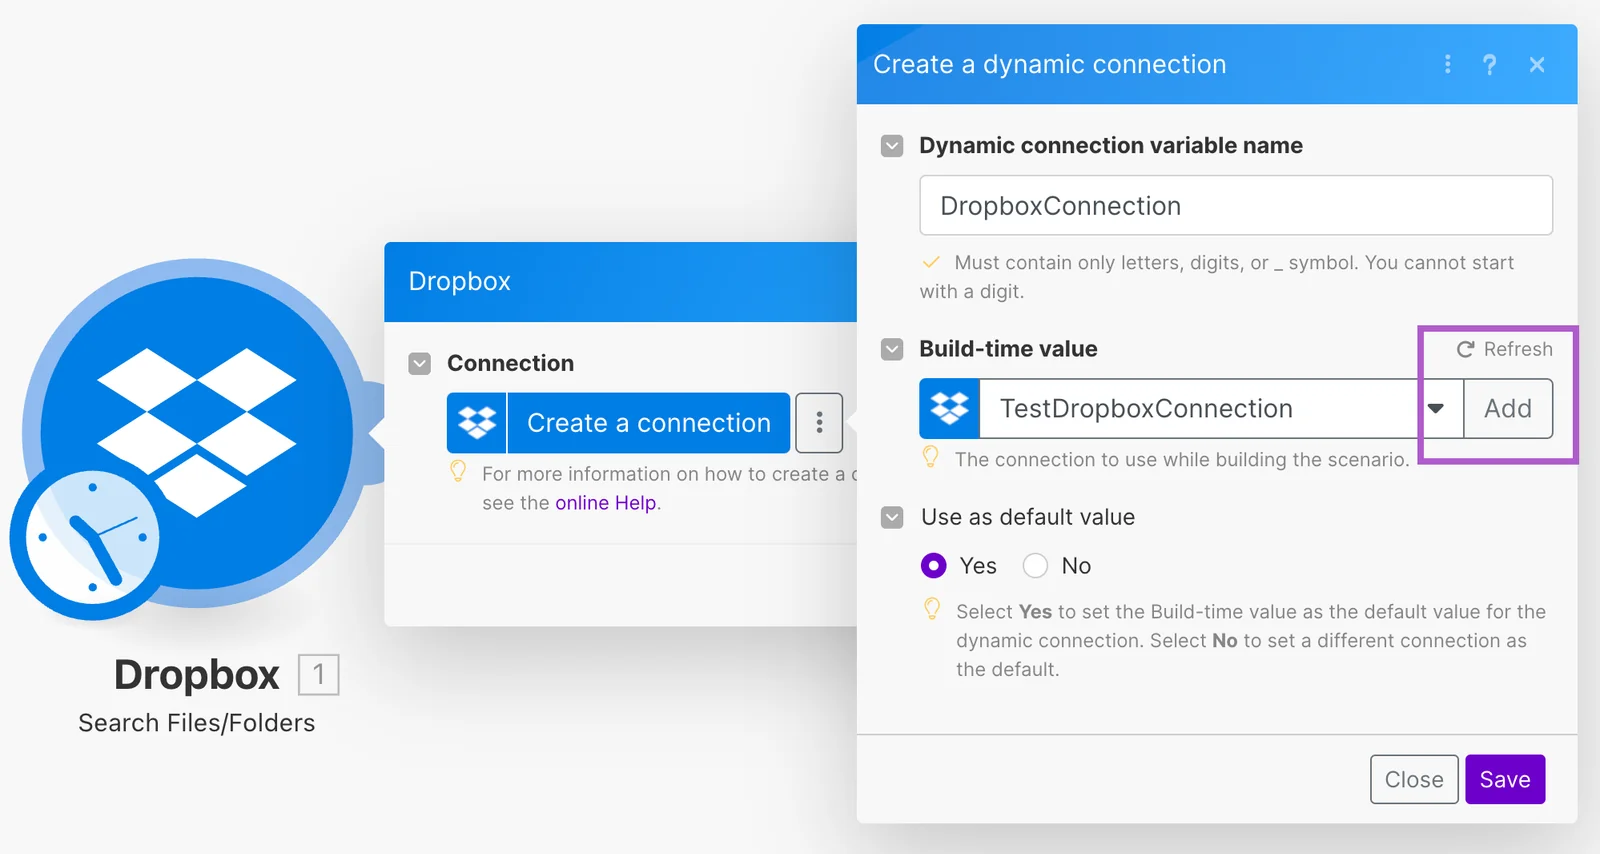The width and height of the screenshot is (1600, 854).
Task: Open the three-dot menu beside Create a connection
Action: point(819,423)
